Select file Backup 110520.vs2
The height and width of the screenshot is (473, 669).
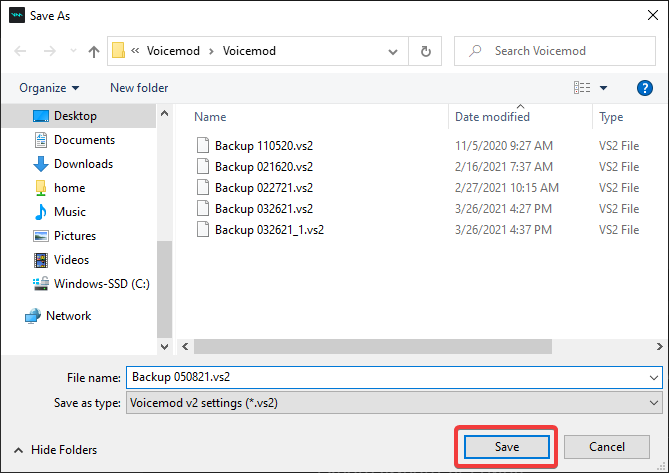click(264, 146)
